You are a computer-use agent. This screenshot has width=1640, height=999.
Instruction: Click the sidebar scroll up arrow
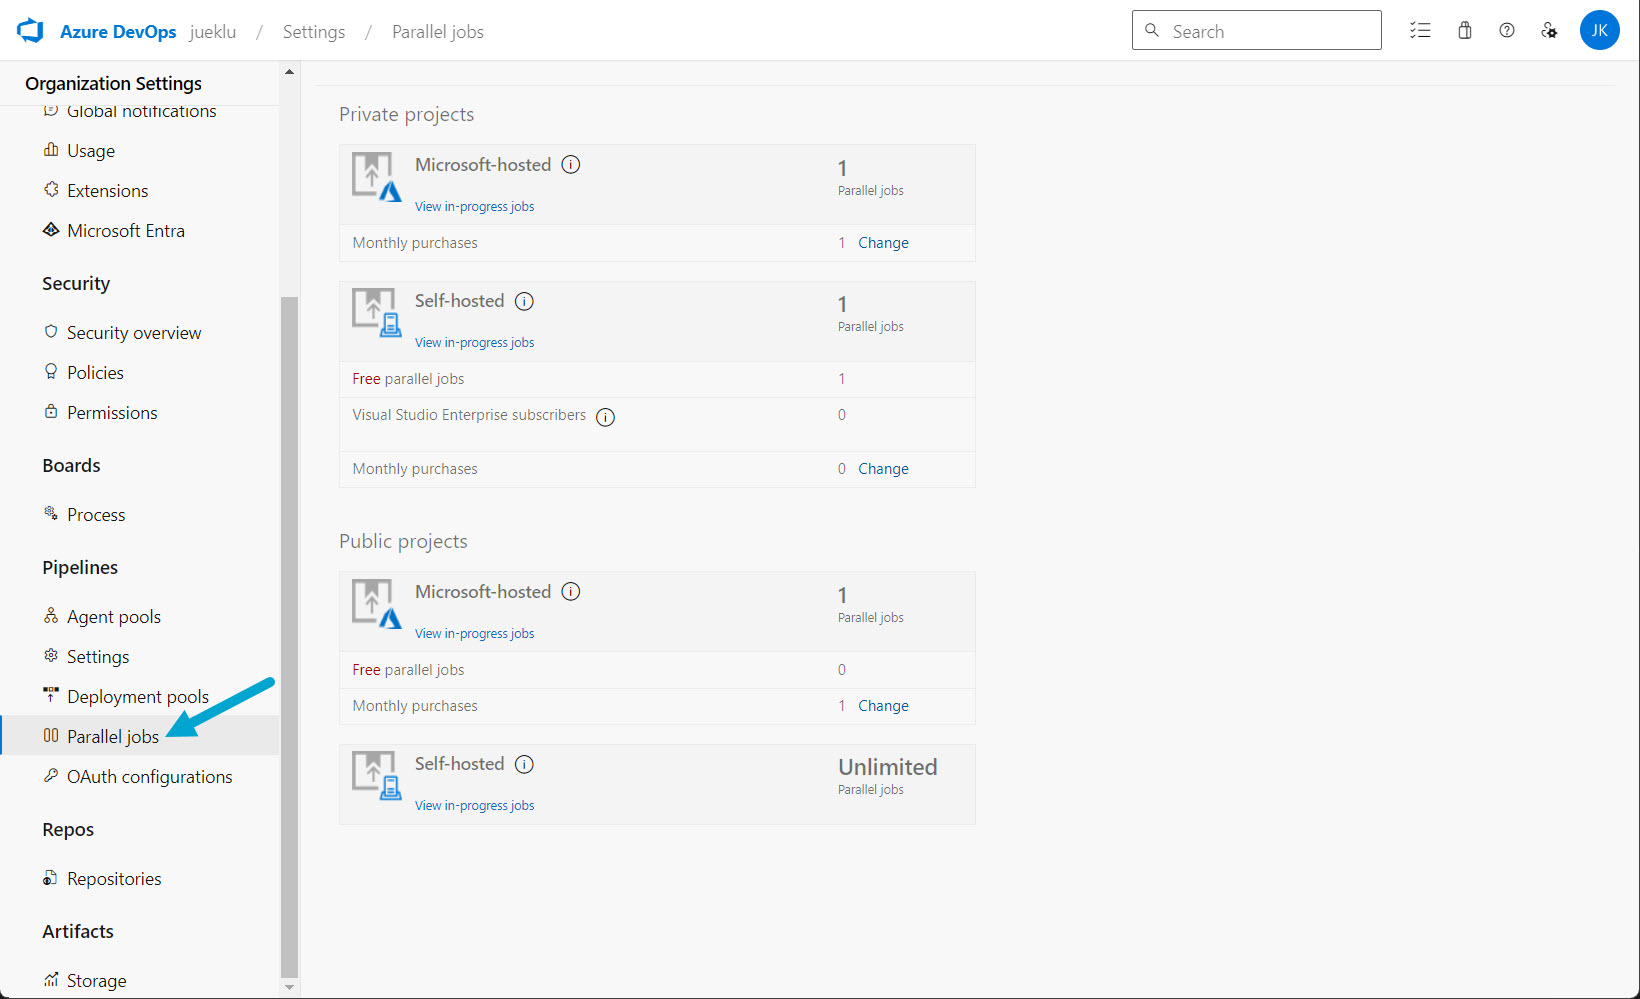pos(289,72)
